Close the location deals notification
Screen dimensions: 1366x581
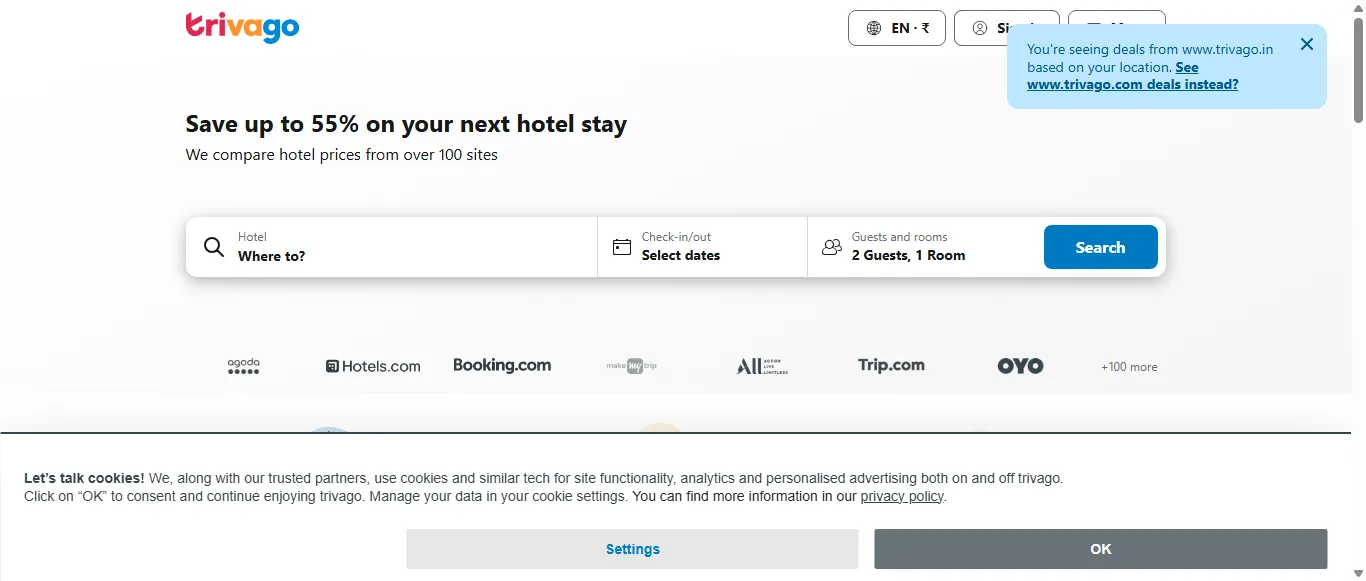pyautogui.click(x=1307, y=44)
